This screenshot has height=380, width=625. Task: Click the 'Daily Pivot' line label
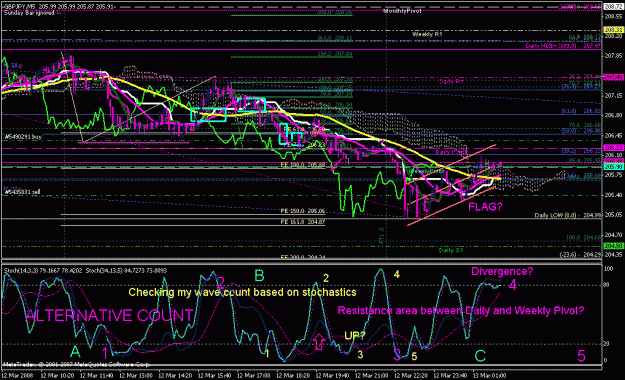(451, 152)
